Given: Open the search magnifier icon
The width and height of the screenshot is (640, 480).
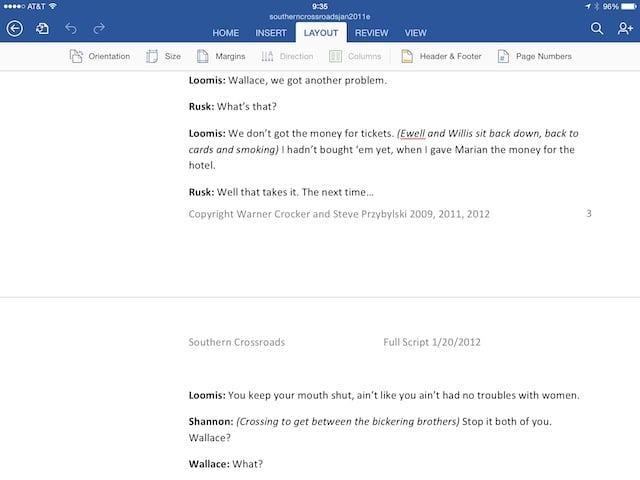Looking at the screenshot, I should coord(597,28).
